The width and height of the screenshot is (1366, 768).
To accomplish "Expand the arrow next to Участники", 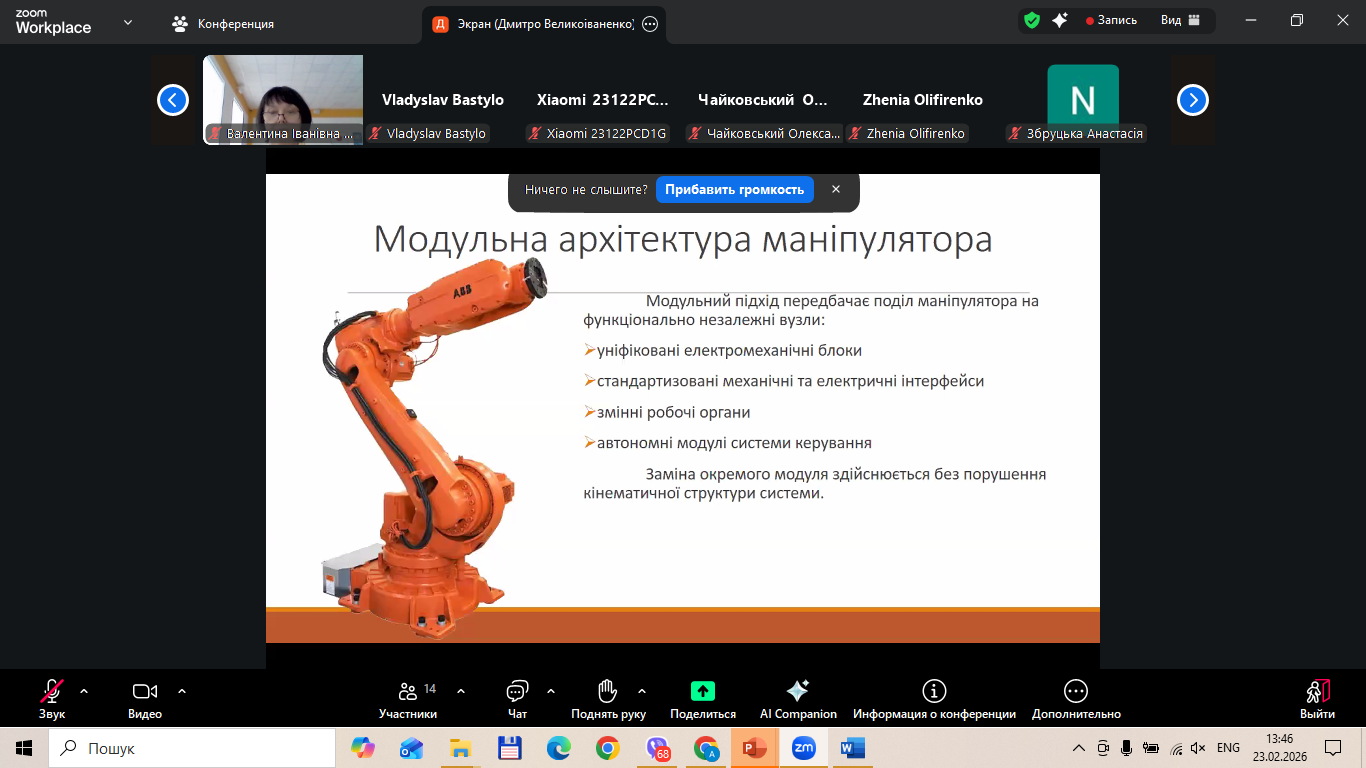I will (461, 691).
